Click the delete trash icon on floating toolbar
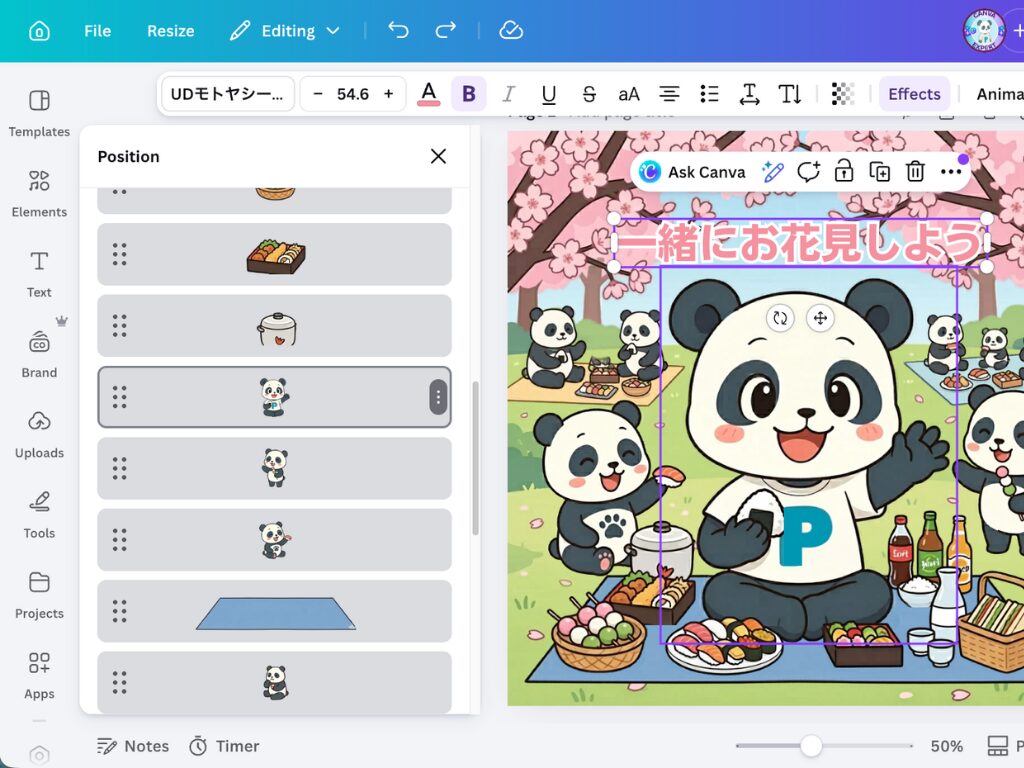 915,172
